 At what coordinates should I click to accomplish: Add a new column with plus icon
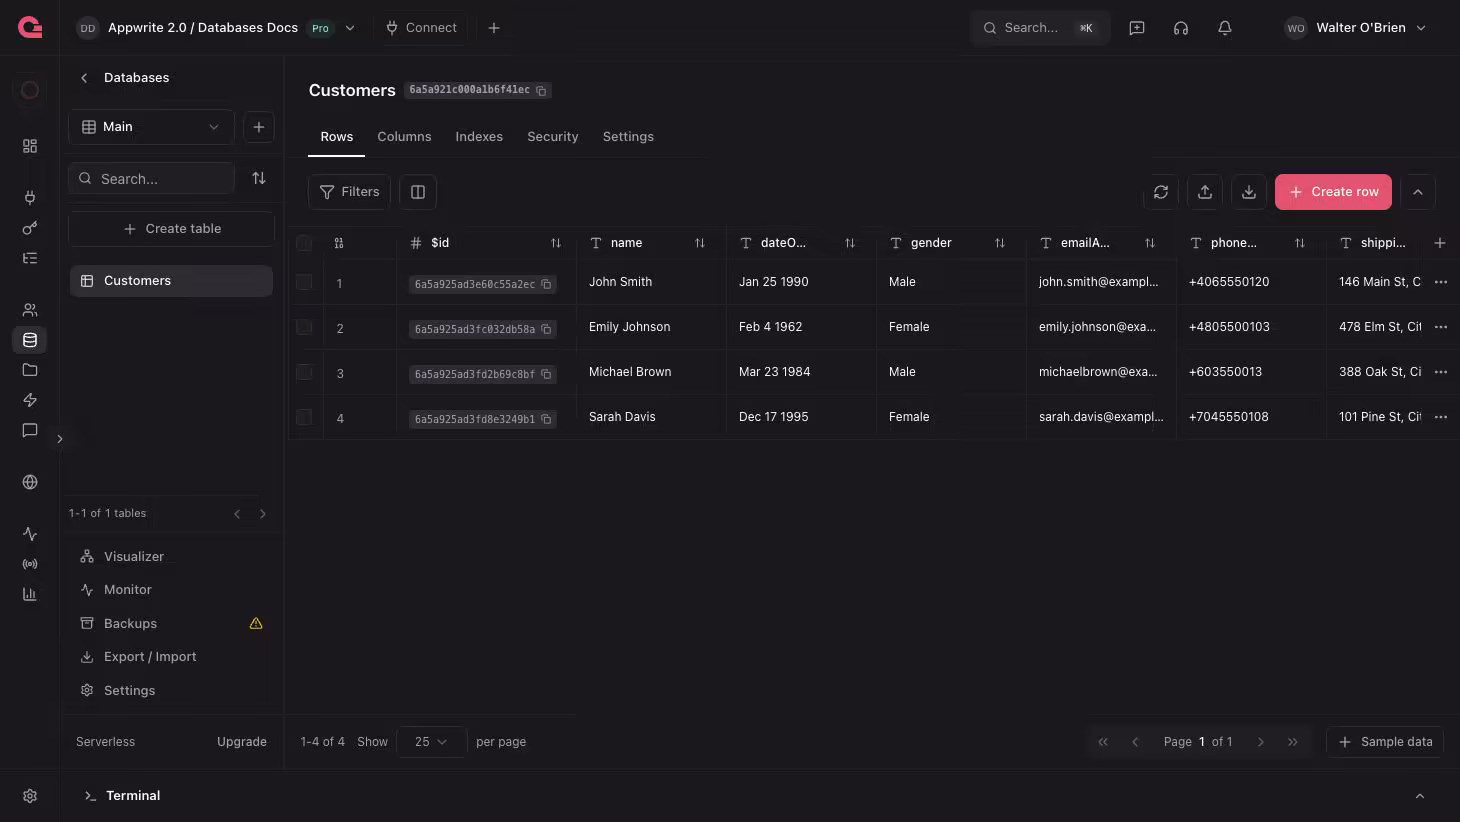click(x=1440, y=243)
